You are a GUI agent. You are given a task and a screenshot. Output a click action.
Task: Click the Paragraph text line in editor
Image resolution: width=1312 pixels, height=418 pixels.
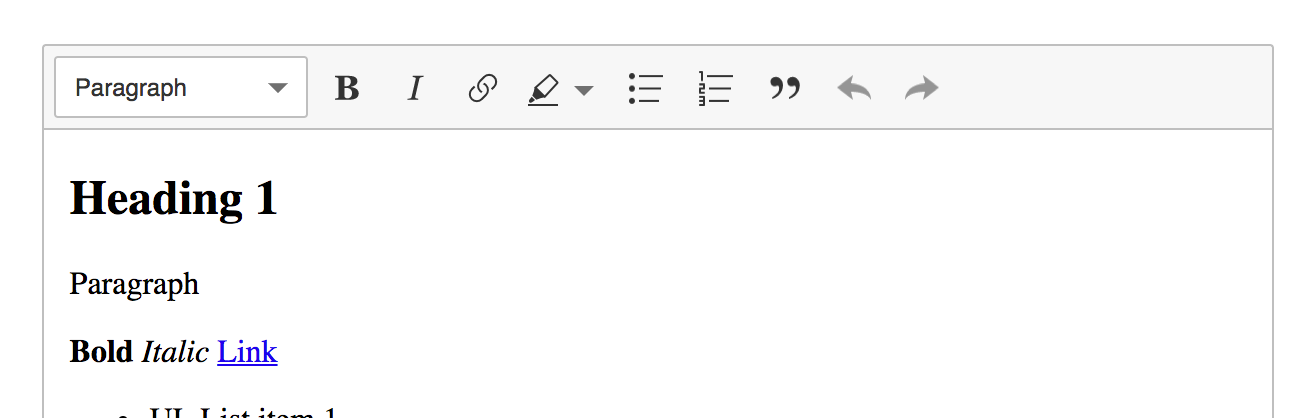pos(134,285)
